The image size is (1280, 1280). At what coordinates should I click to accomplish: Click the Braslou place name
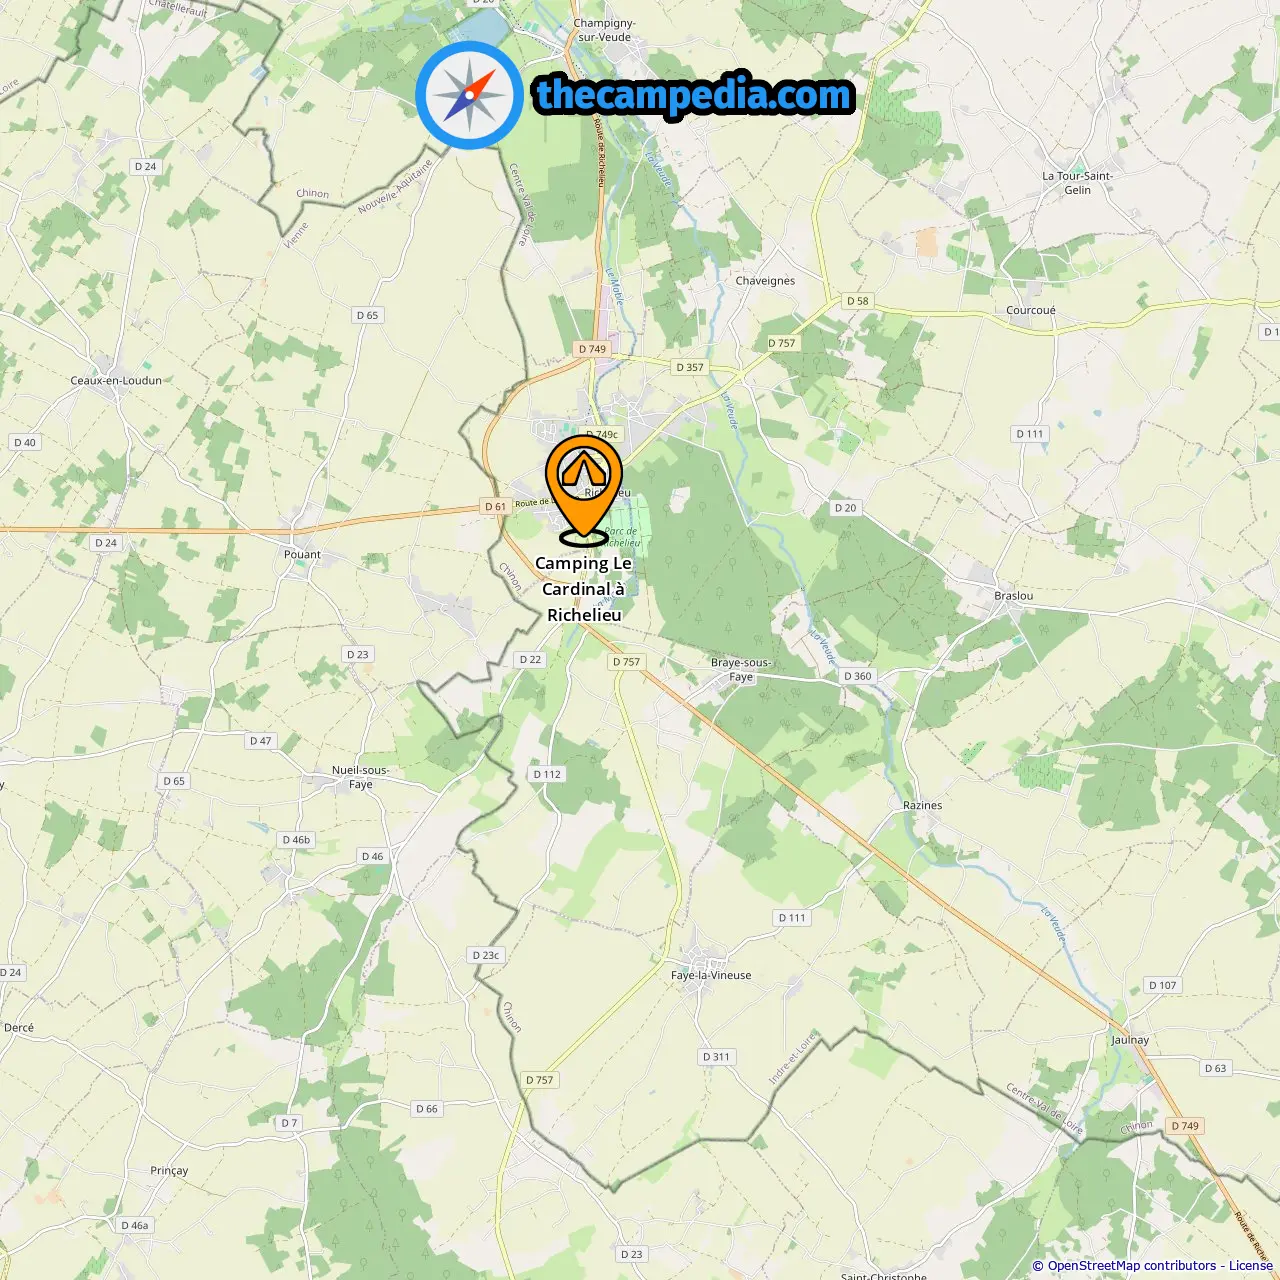coord(1014,596)
